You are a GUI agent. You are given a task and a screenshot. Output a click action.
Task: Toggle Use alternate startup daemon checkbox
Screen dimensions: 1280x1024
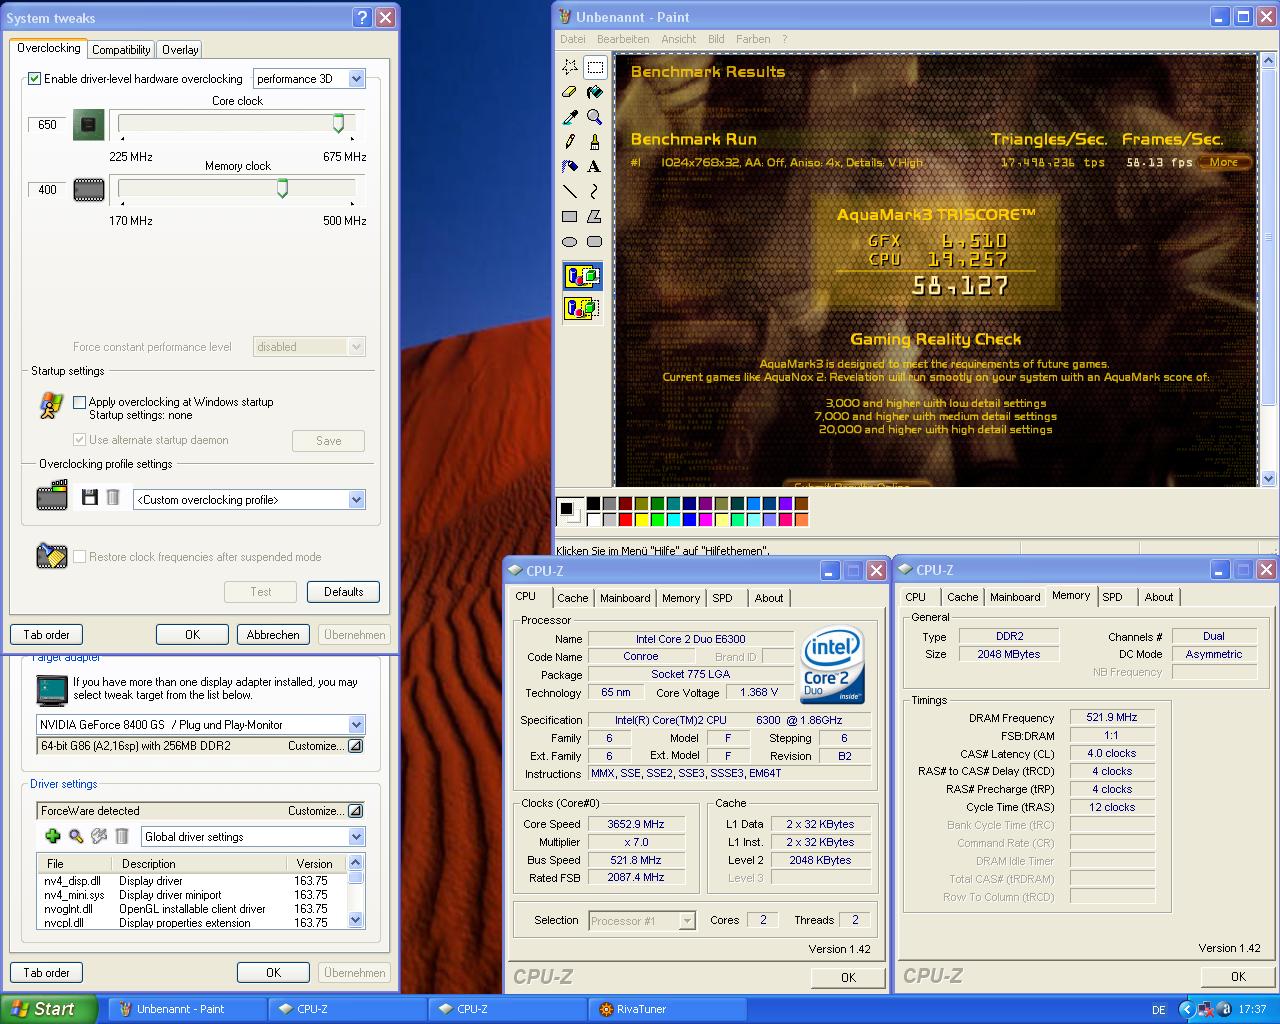tap(79, 440)
